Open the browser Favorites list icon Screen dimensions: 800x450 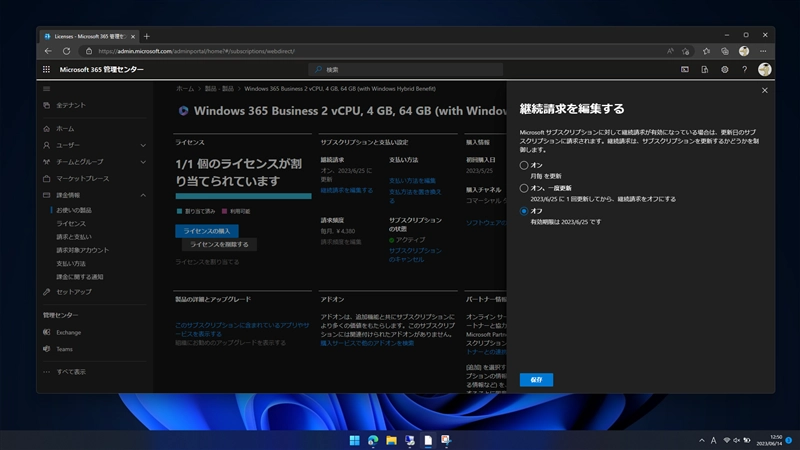(x=706, y=51)
